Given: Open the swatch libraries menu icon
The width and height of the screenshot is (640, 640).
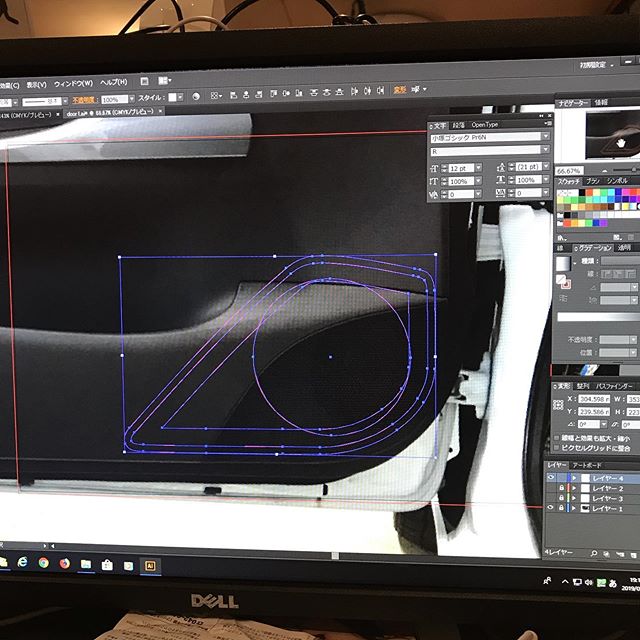Looking at the screenshot, I should (x=562, y=238).
